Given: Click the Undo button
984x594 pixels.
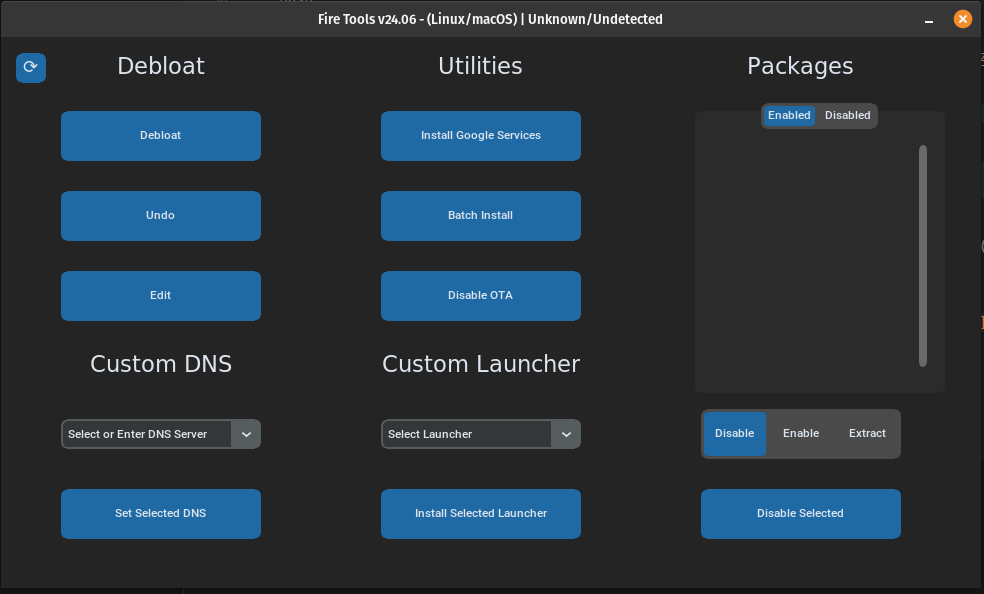Looking at the screenshot, I should click(x=160, y=216).
